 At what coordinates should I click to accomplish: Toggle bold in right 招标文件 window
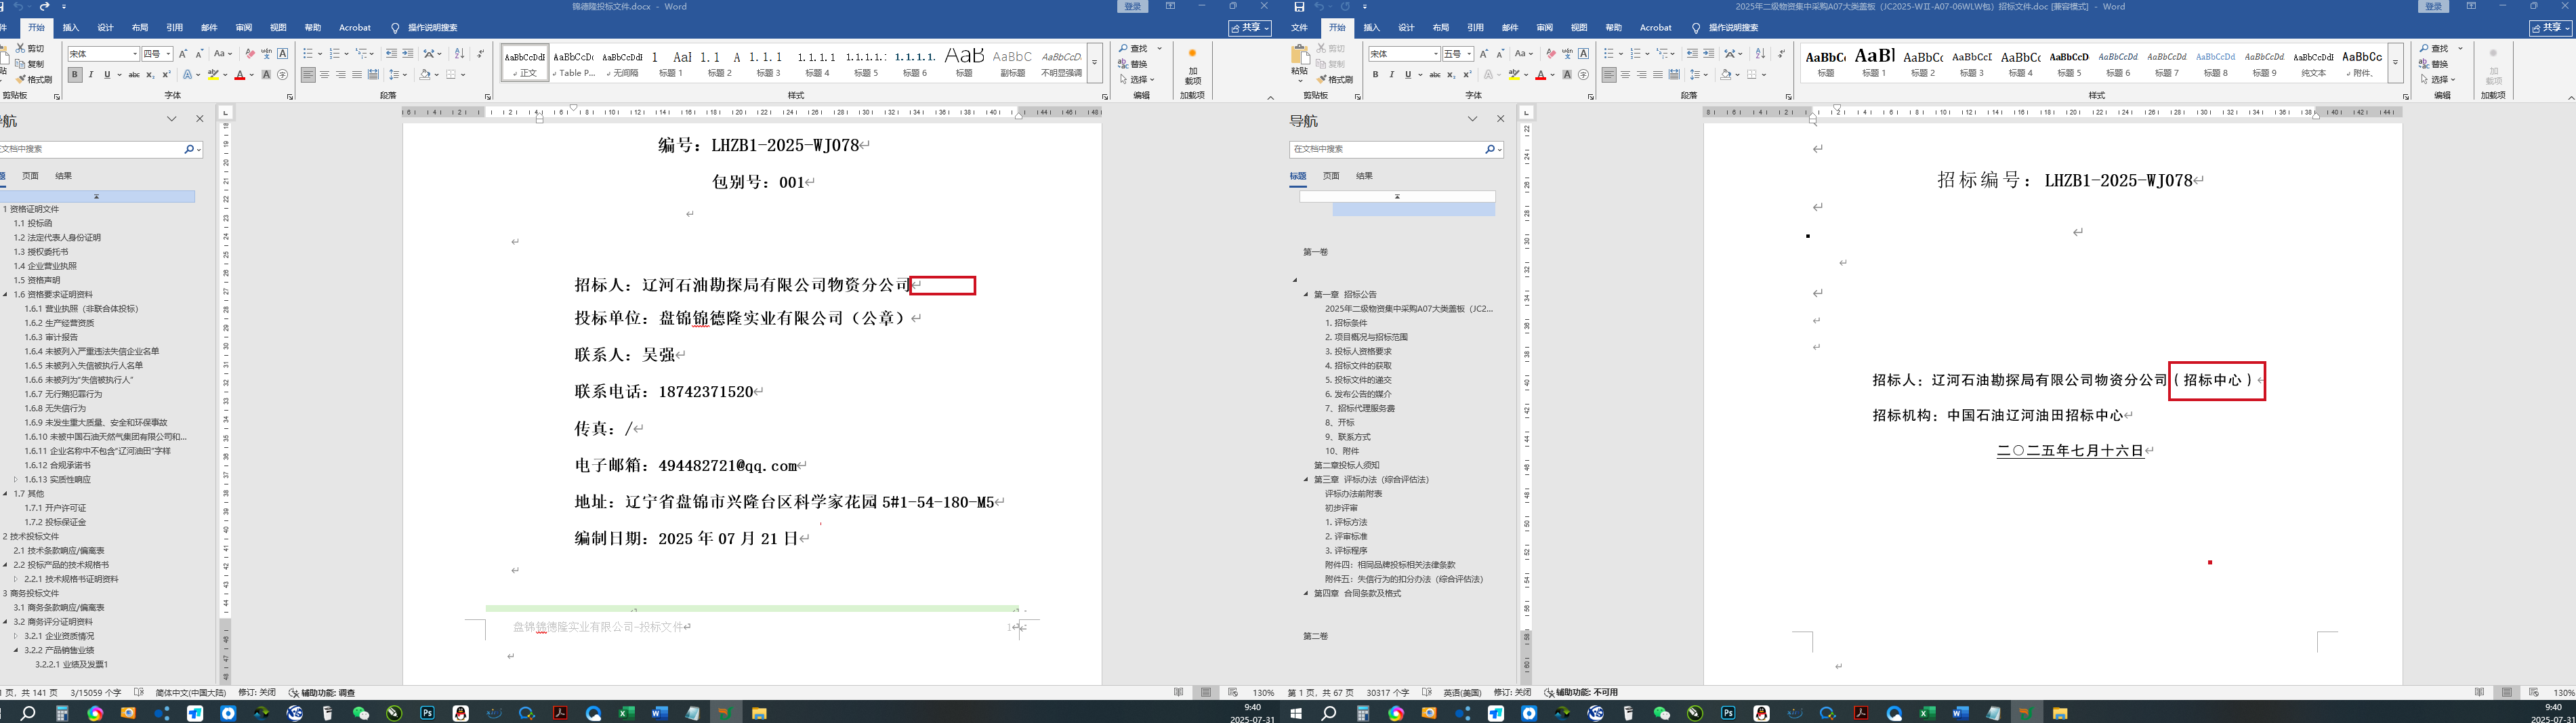click(1375, 75)
